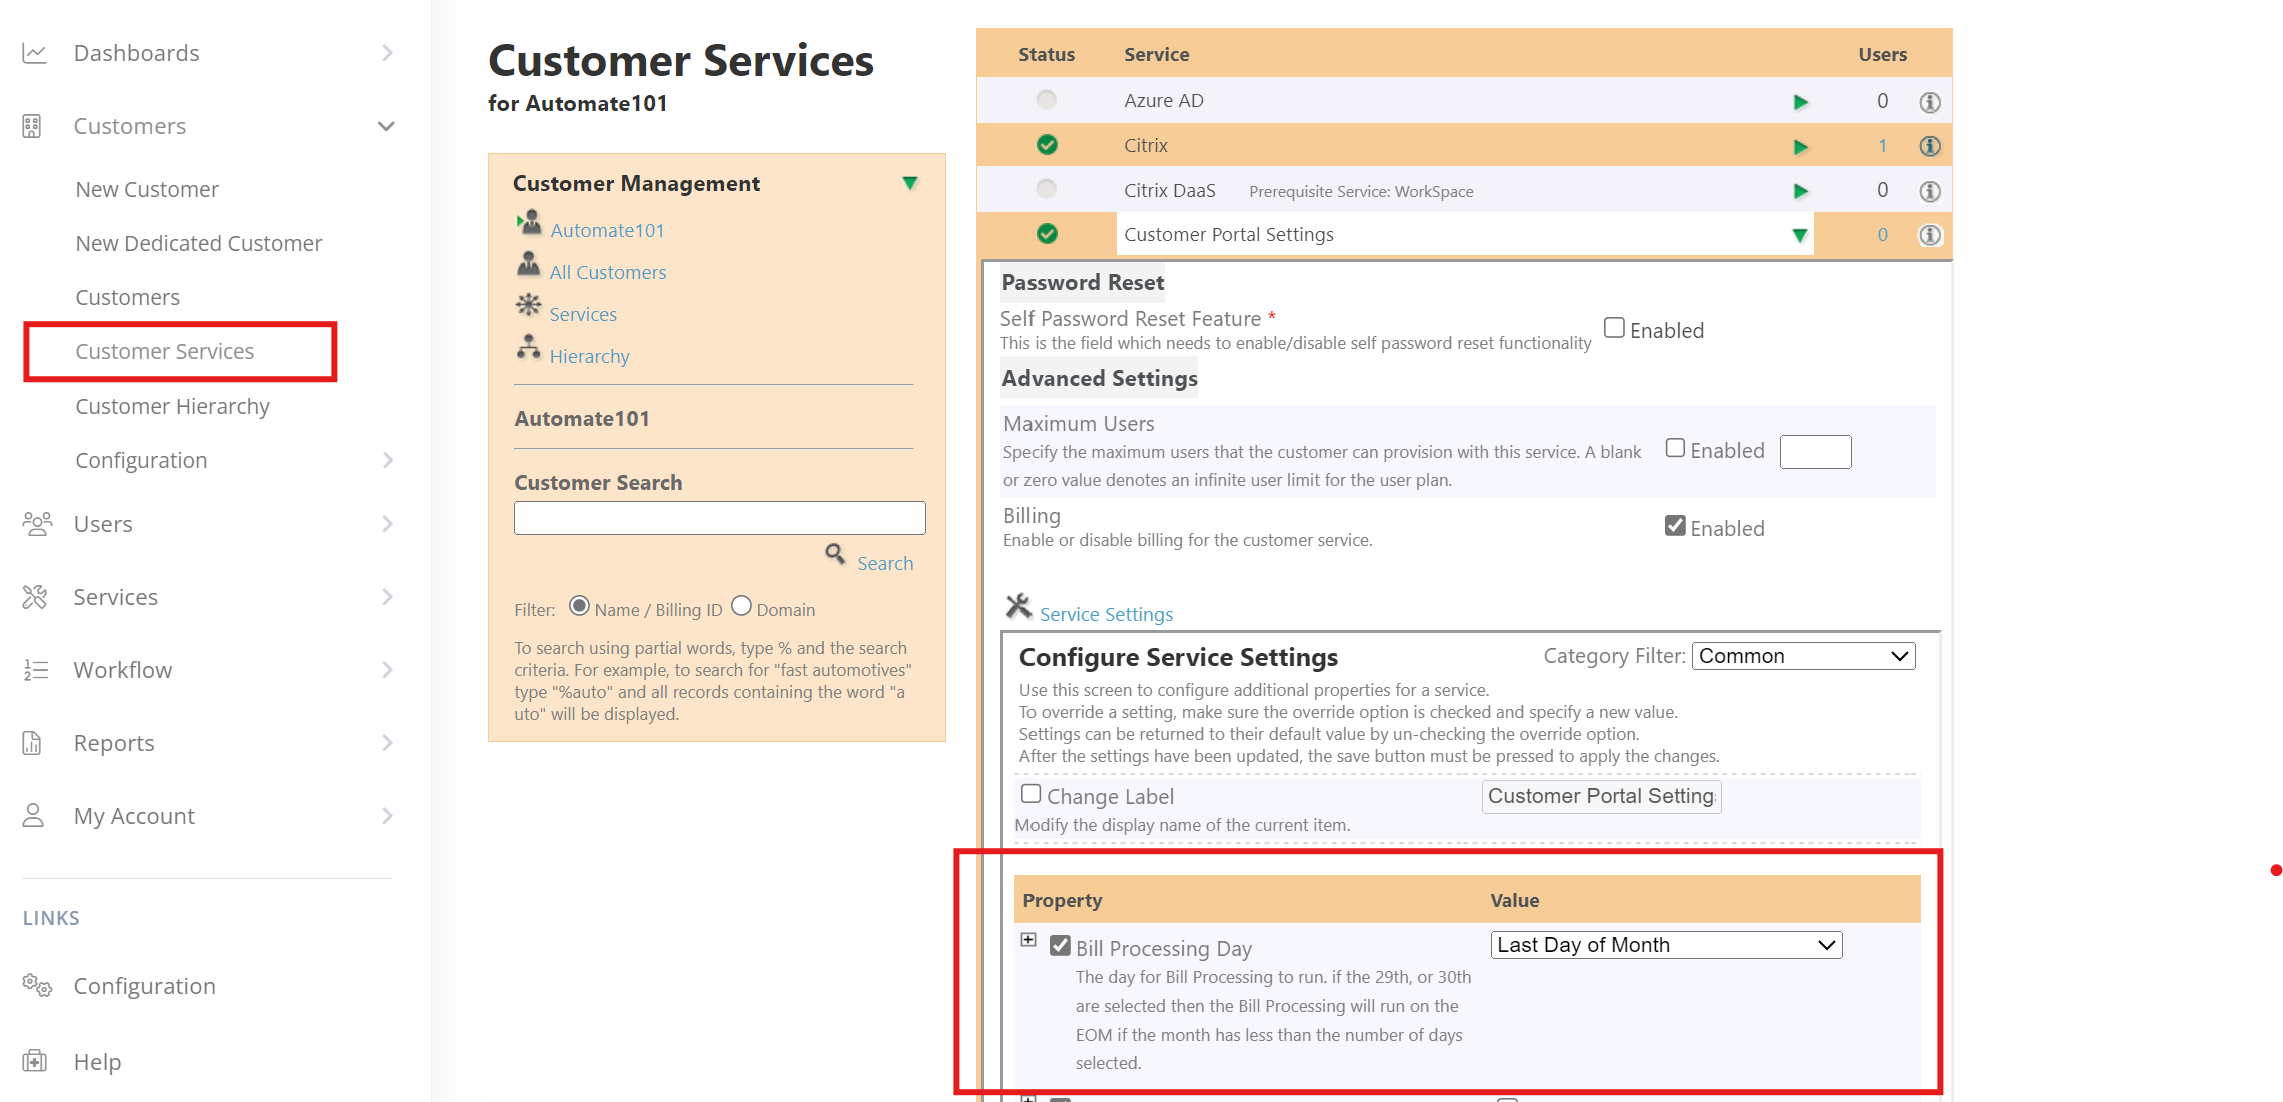The image size is (2283, 1102).
Task: Click the Hierarchy link in Customer Management
Action: pyautogui.click(x=589, y=356)
